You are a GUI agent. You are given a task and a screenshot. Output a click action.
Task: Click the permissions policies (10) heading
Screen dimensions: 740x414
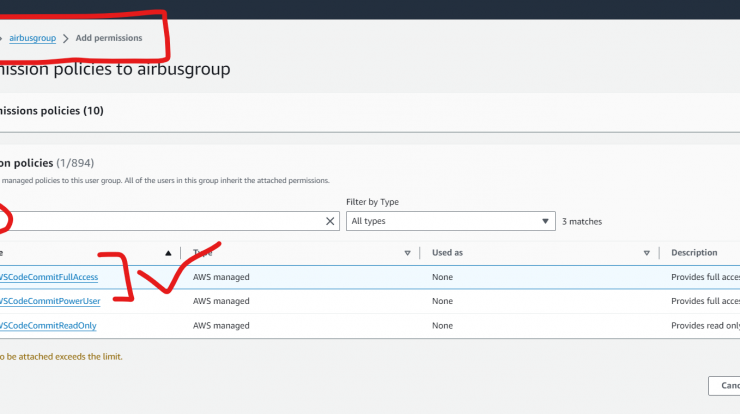pyautogui.click(x=51, y=110)
